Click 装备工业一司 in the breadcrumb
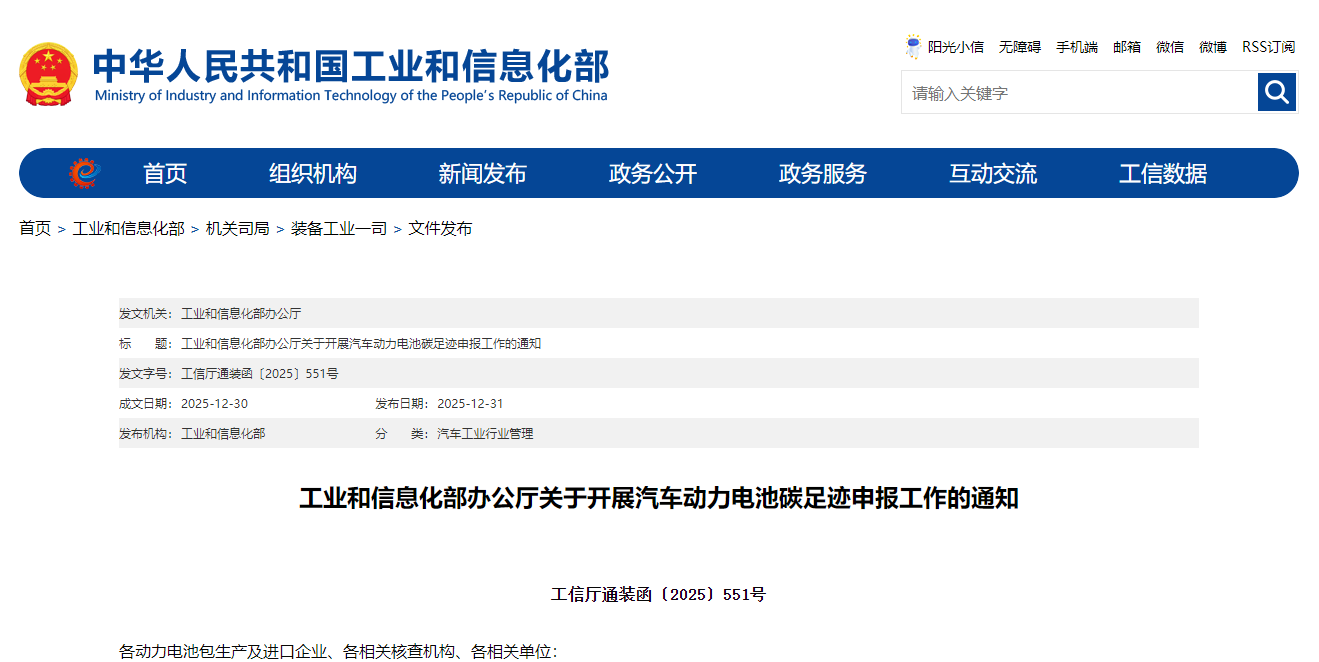The height and width of the screenshot is (662, 1319). (x=338, y=228)
